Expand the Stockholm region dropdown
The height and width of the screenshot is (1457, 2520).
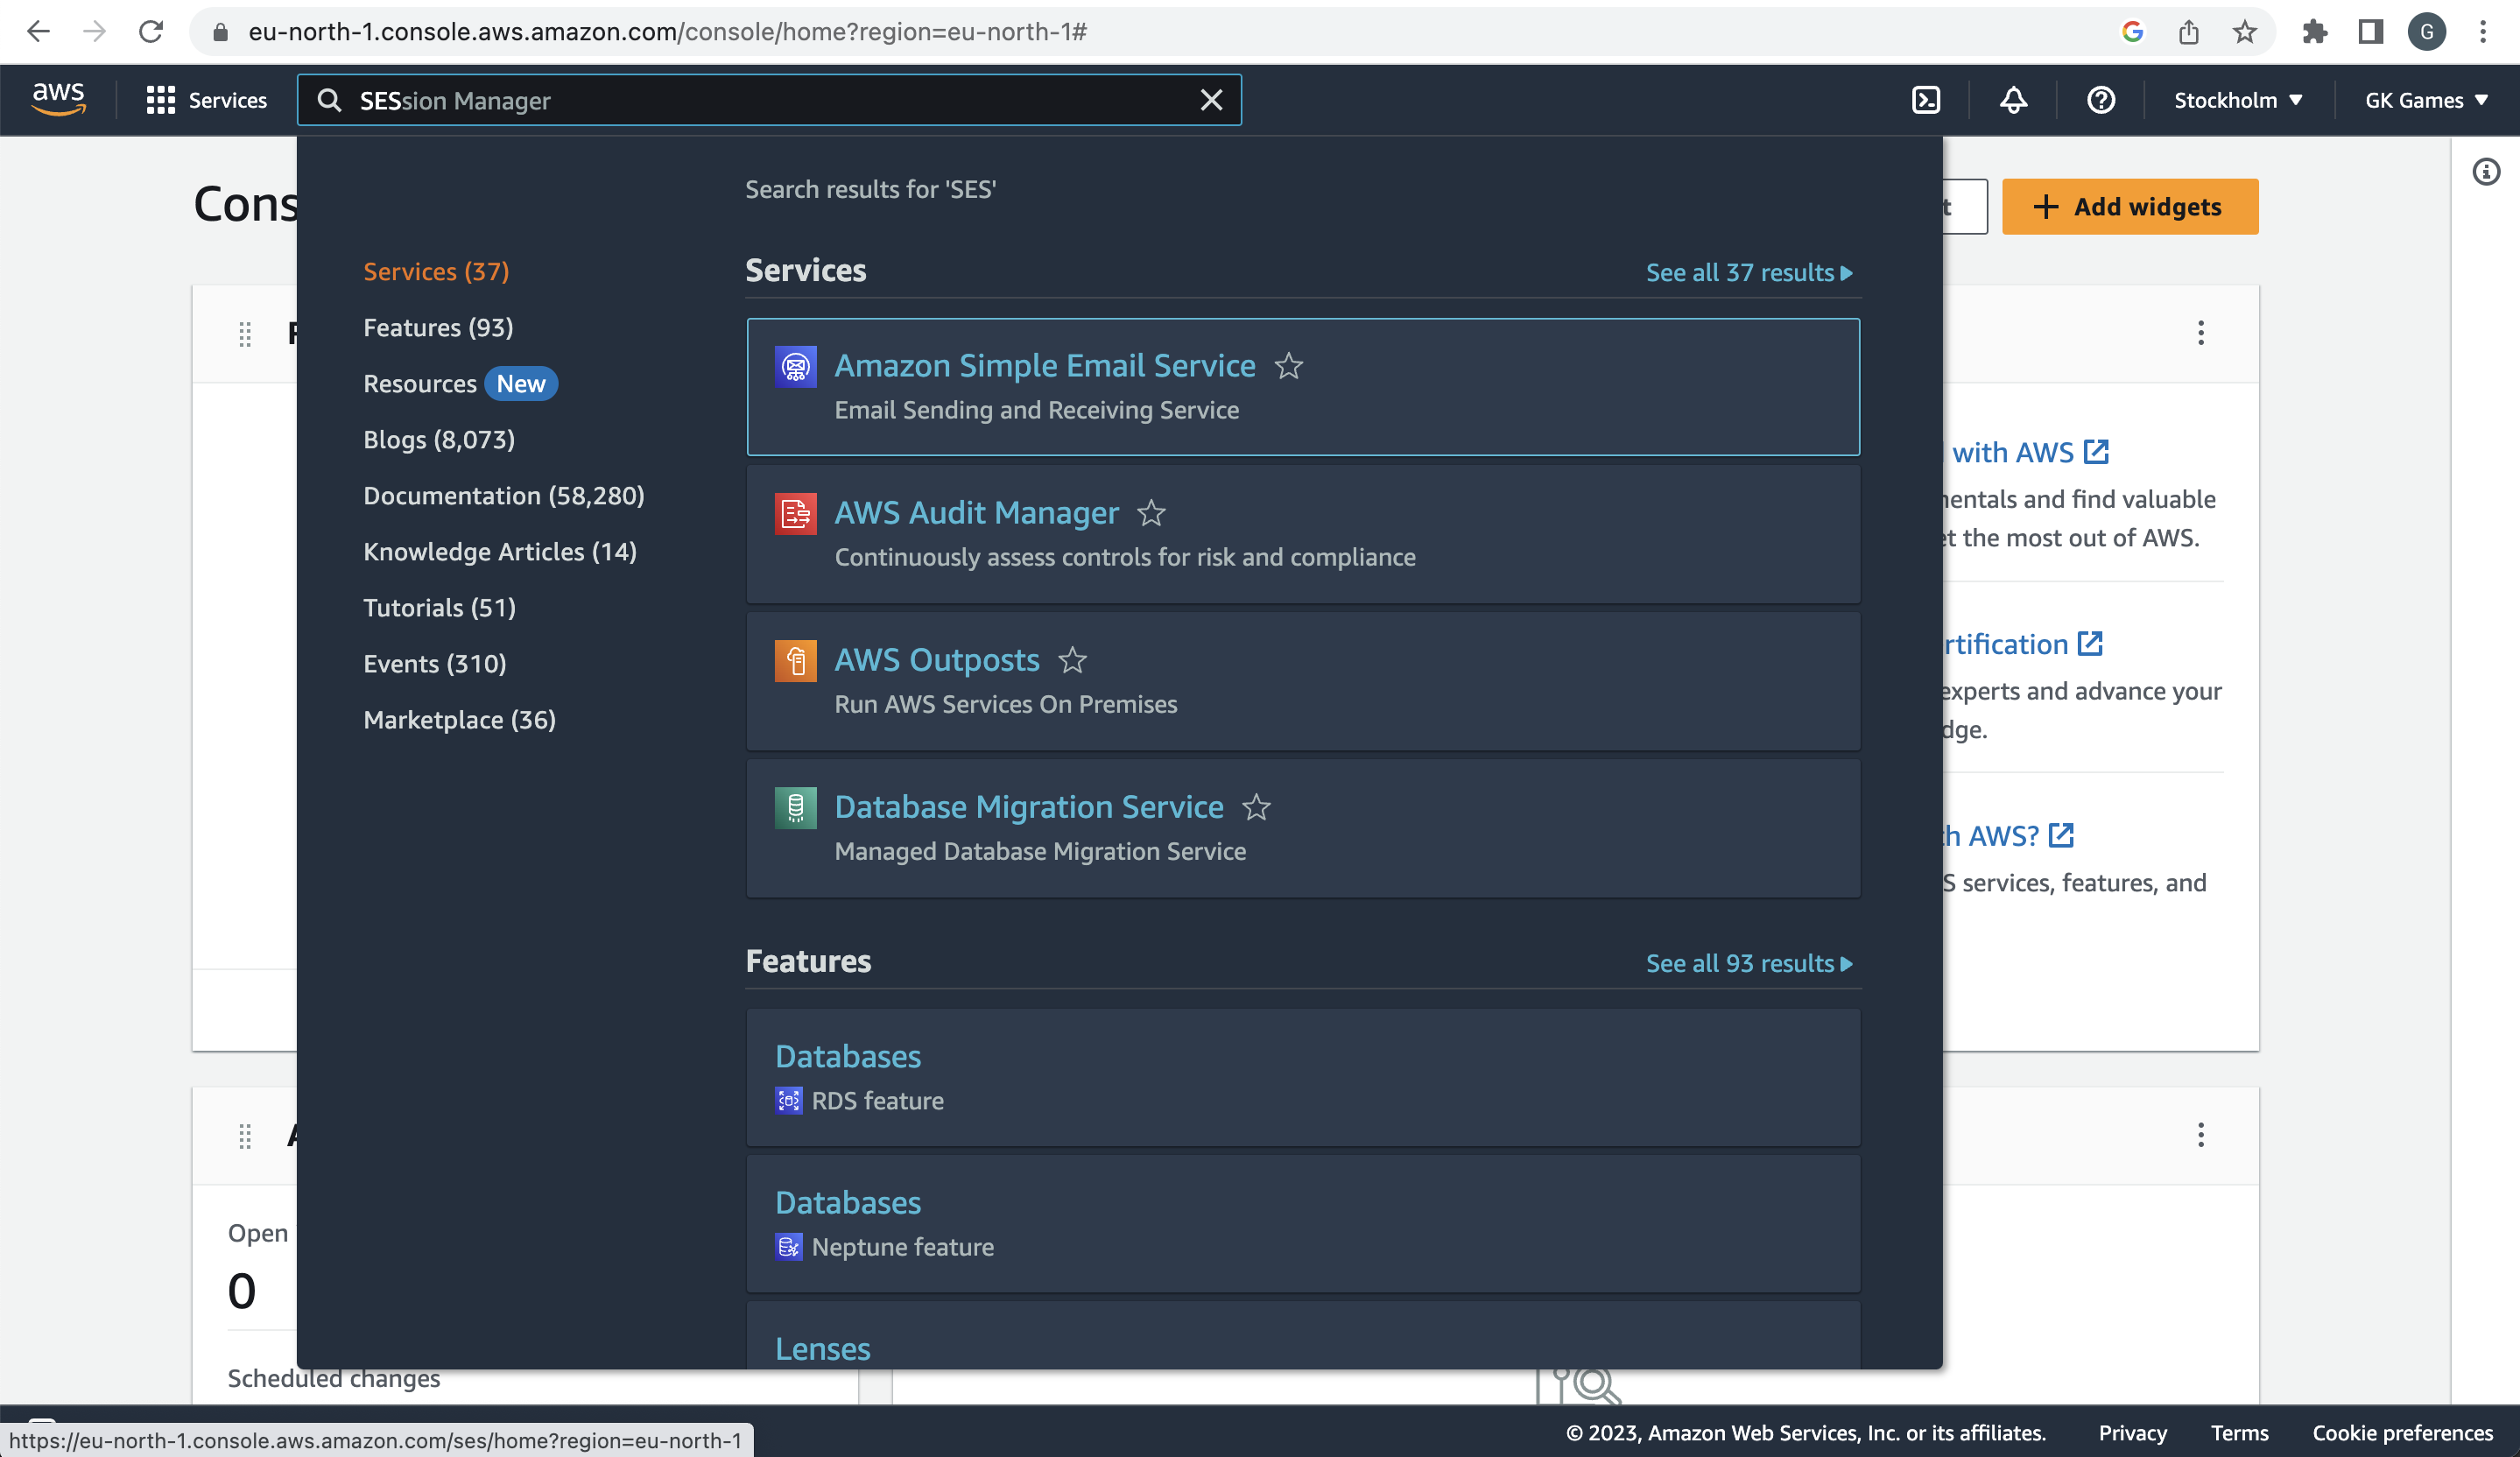[x=2238, y=100]
